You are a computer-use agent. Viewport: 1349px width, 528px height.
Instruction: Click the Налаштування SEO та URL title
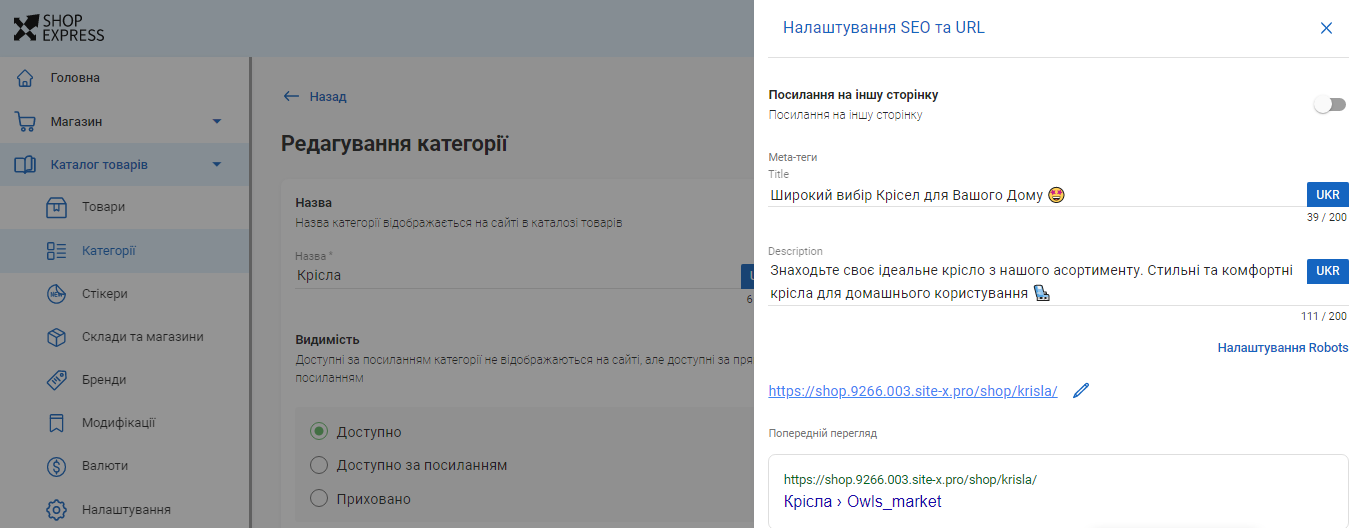click(883, 28)
